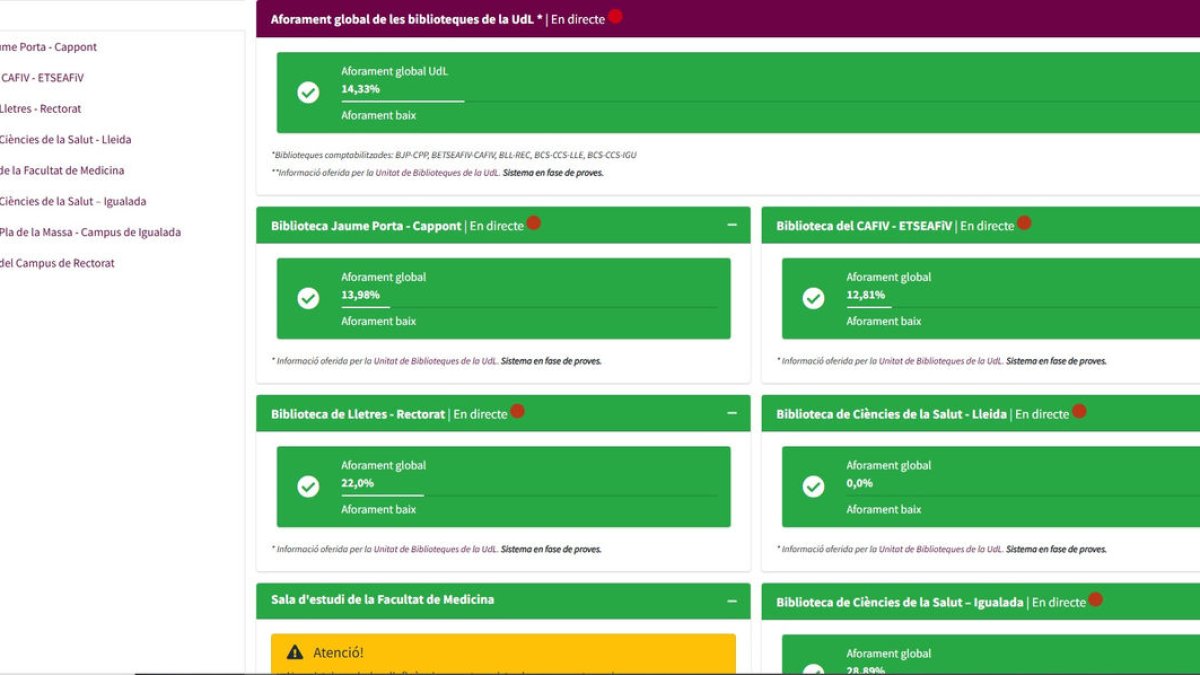Click the checkmark icon on CAFIV - ETSEAFiV card
The height and width of the screenshot is (675, 1200).
tap(812, 299)
